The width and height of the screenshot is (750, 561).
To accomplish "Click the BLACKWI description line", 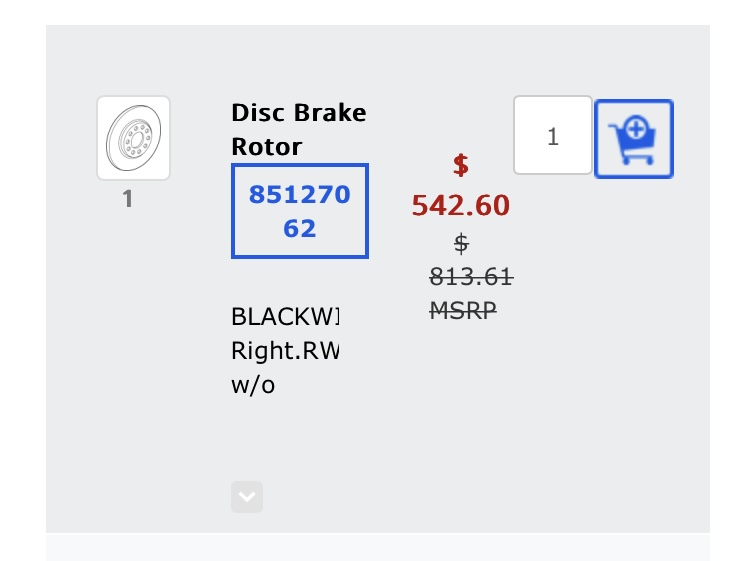I will click(285, 316).
